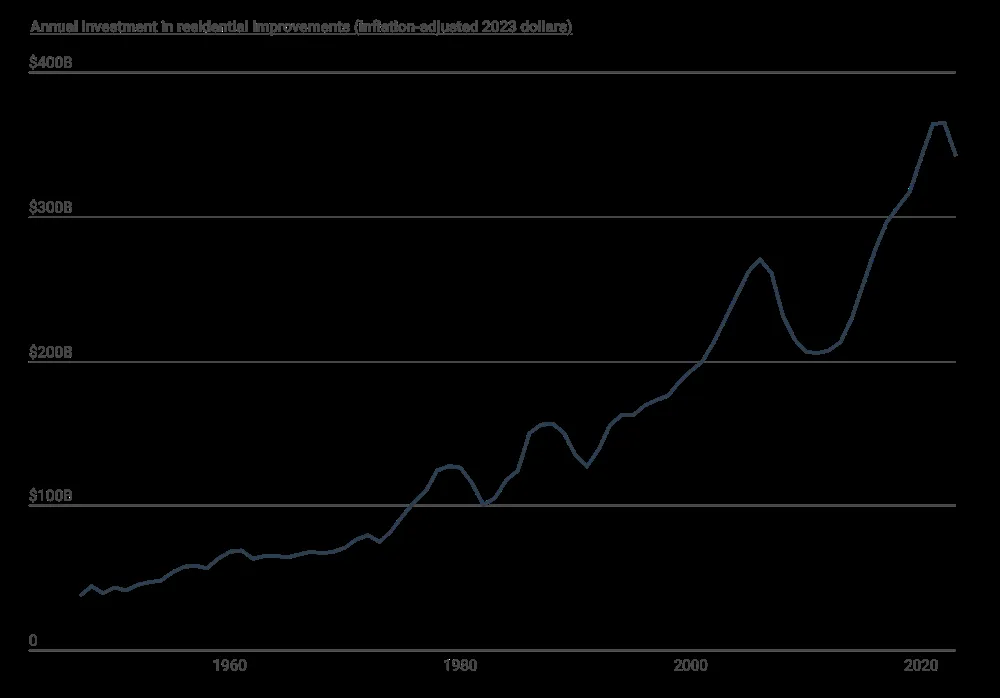The image size is (1000, 698).
Task: Click the 0 label on the y-axis
Action: click(x=33, y=640)
